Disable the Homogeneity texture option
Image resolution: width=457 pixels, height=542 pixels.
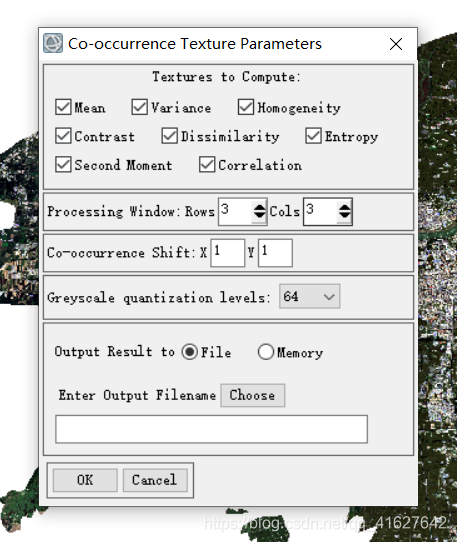pos(246,107)
